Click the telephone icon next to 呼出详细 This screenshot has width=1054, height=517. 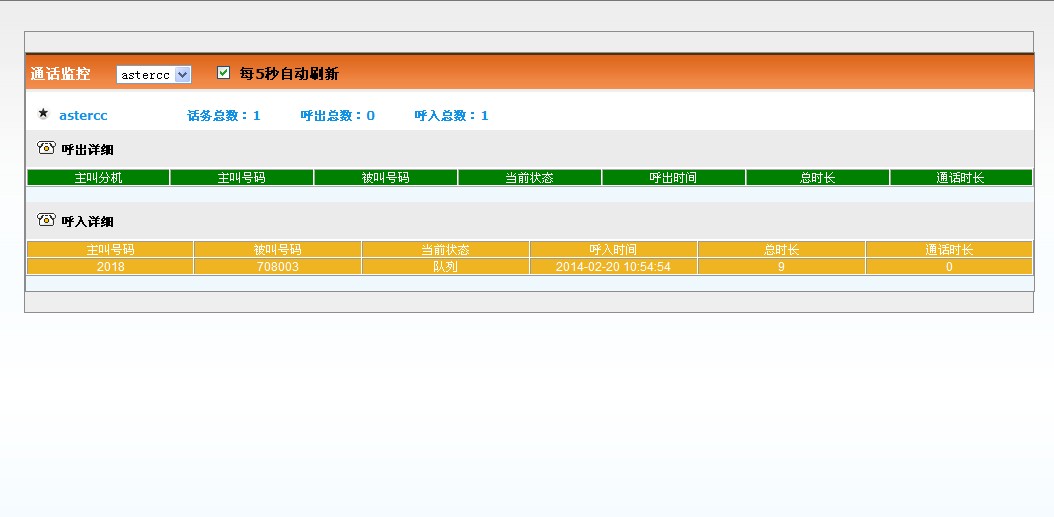tap(46, 148)
